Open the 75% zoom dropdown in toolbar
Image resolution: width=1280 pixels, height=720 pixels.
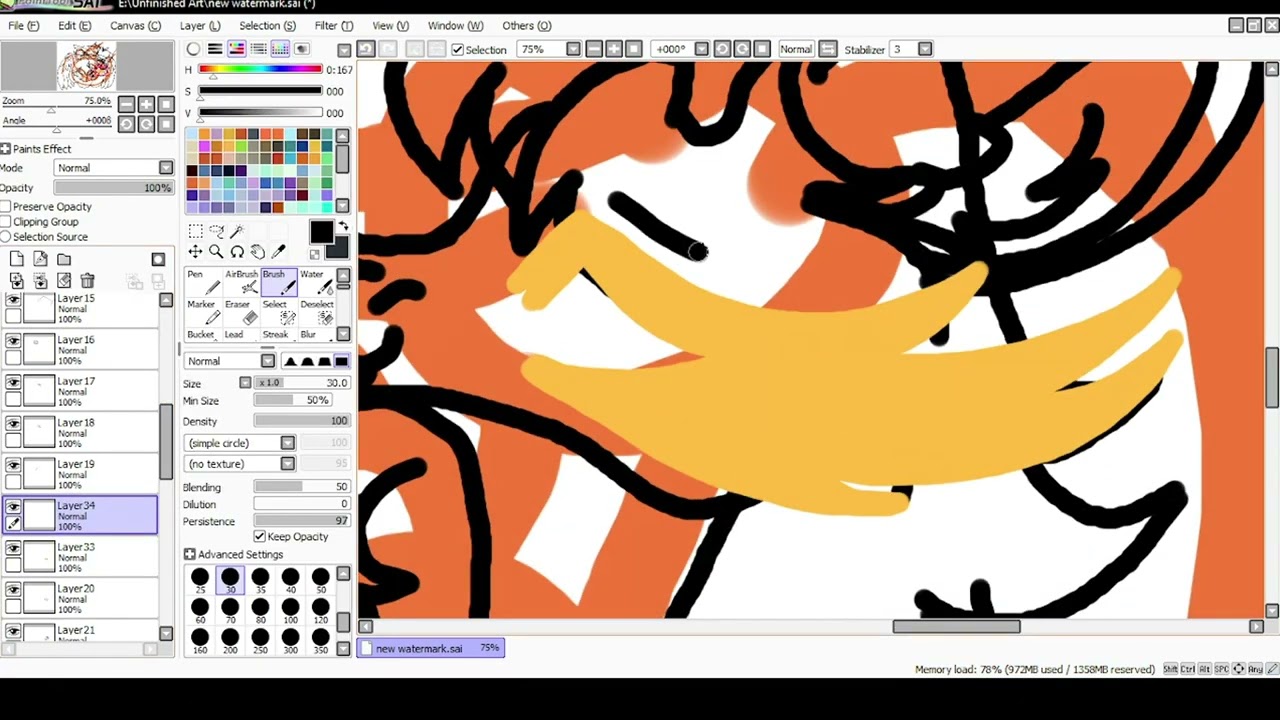pyautogui.click(x=573, y=49)
